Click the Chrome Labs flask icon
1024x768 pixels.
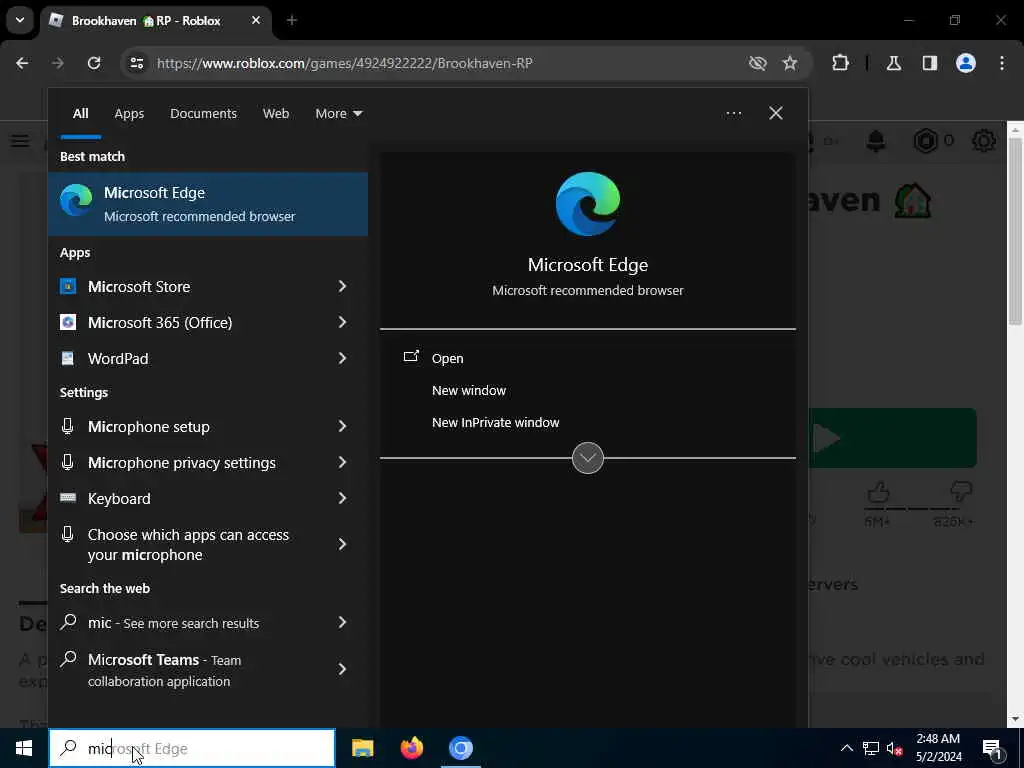(894, 63)
